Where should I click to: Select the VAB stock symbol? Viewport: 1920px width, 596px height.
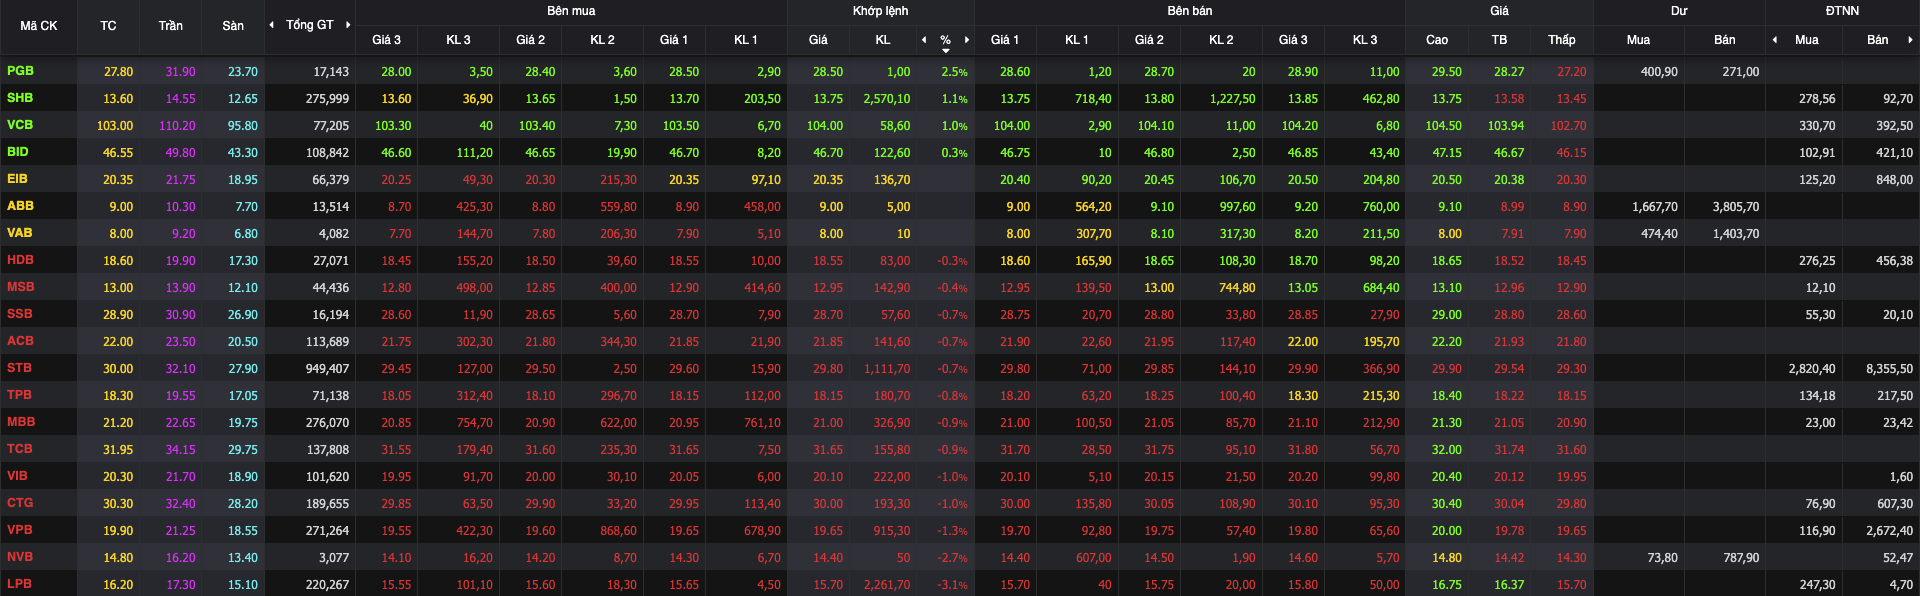(x=20, y=233)
